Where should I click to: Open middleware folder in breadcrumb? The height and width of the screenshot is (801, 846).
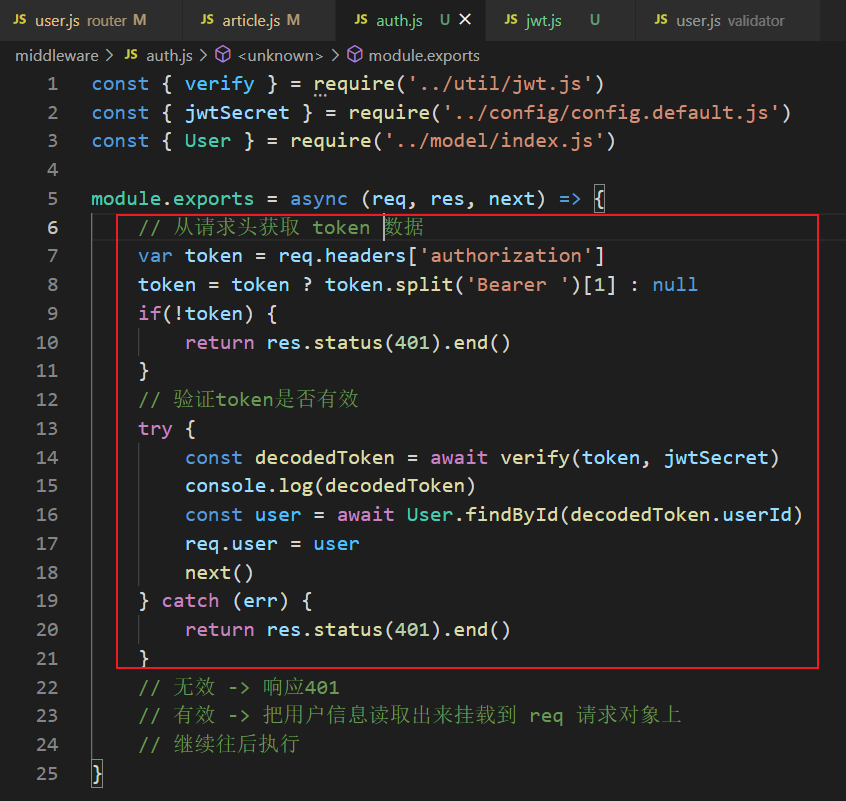point(57,56)
